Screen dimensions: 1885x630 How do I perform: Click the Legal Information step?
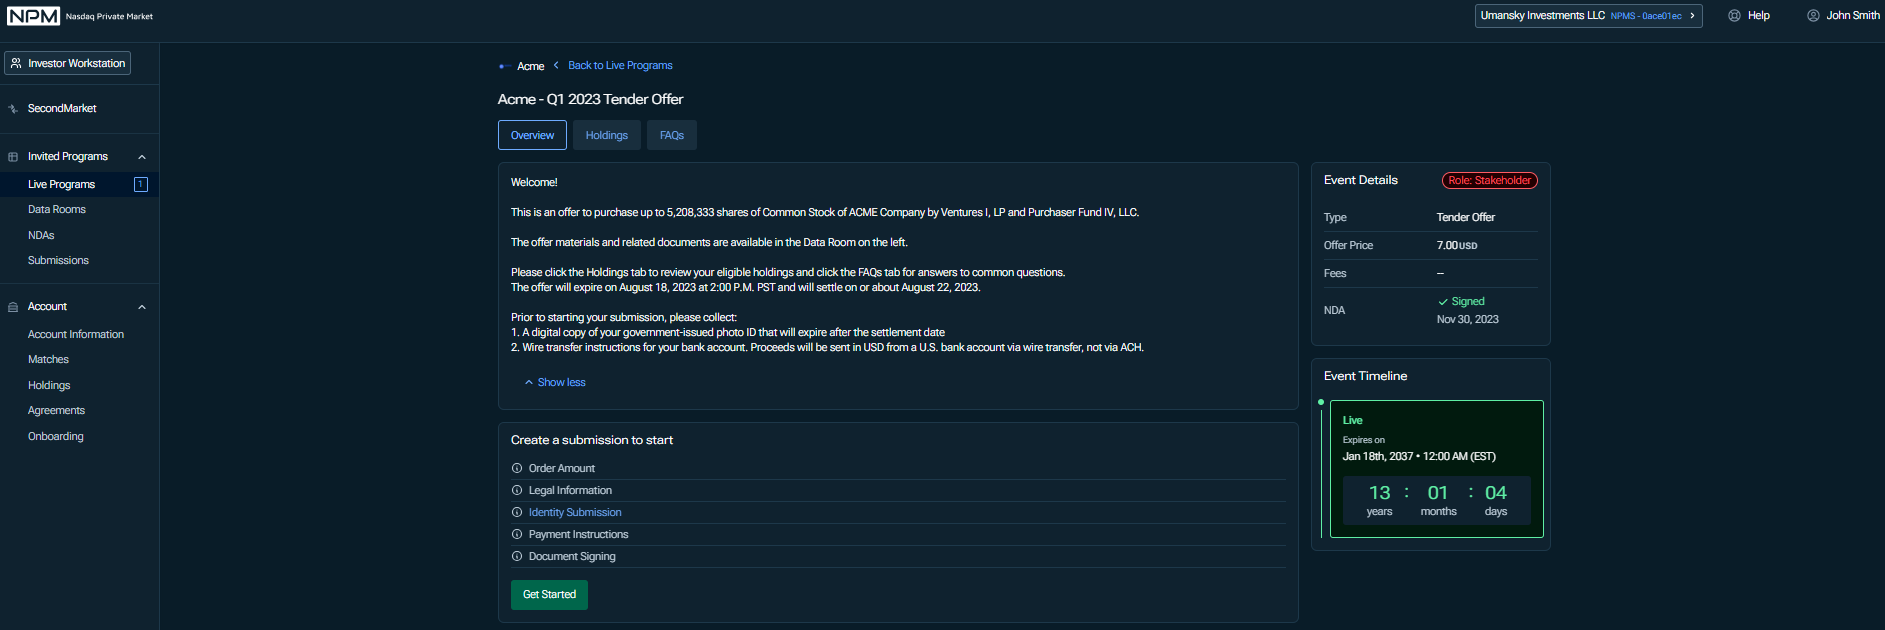(x=570, y=490)
